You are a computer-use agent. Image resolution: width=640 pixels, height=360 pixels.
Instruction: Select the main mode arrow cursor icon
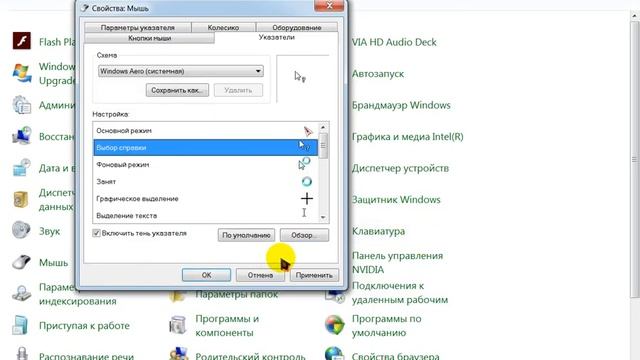[x=308, y=131]
